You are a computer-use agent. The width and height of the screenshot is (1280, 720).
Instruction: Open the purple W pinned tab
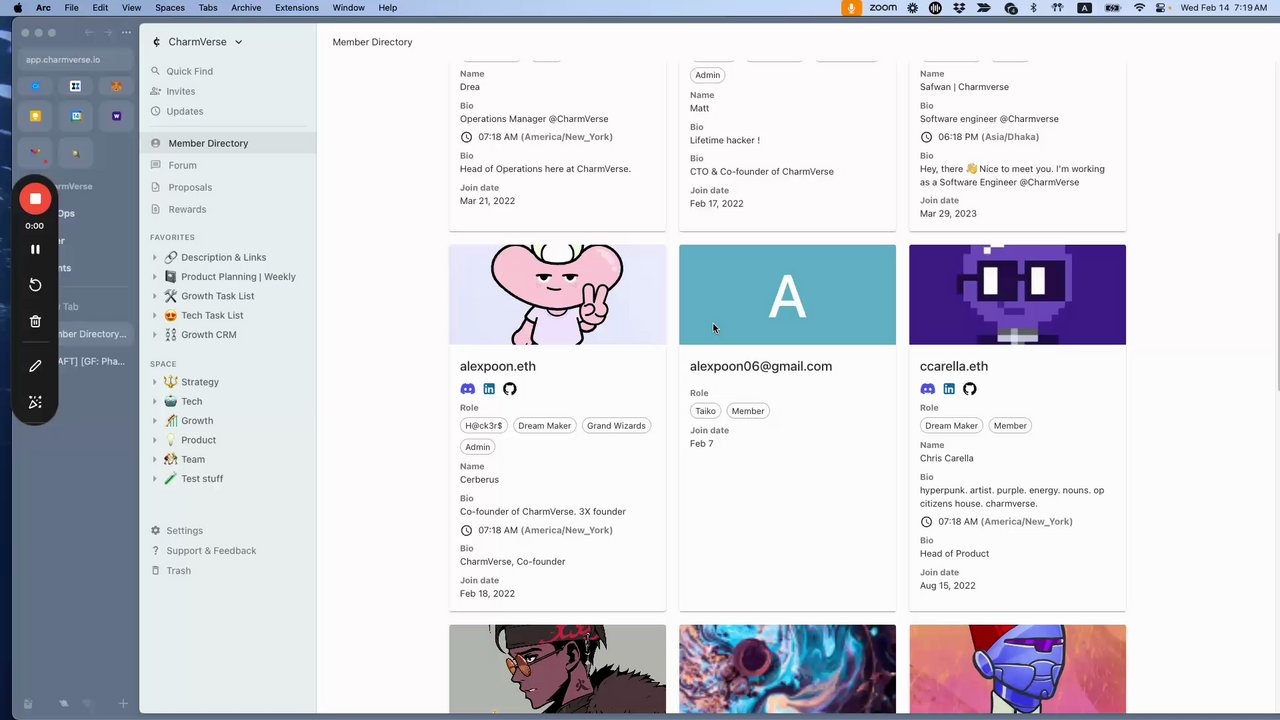click(116, 116)
